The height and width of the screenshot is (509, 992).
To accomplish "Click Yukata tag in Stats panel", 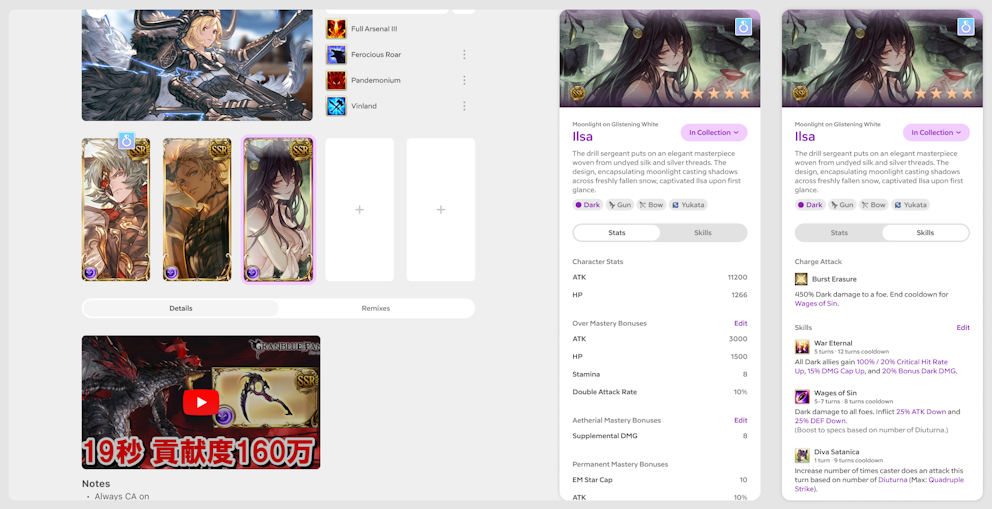I will (x=688, y=205).
